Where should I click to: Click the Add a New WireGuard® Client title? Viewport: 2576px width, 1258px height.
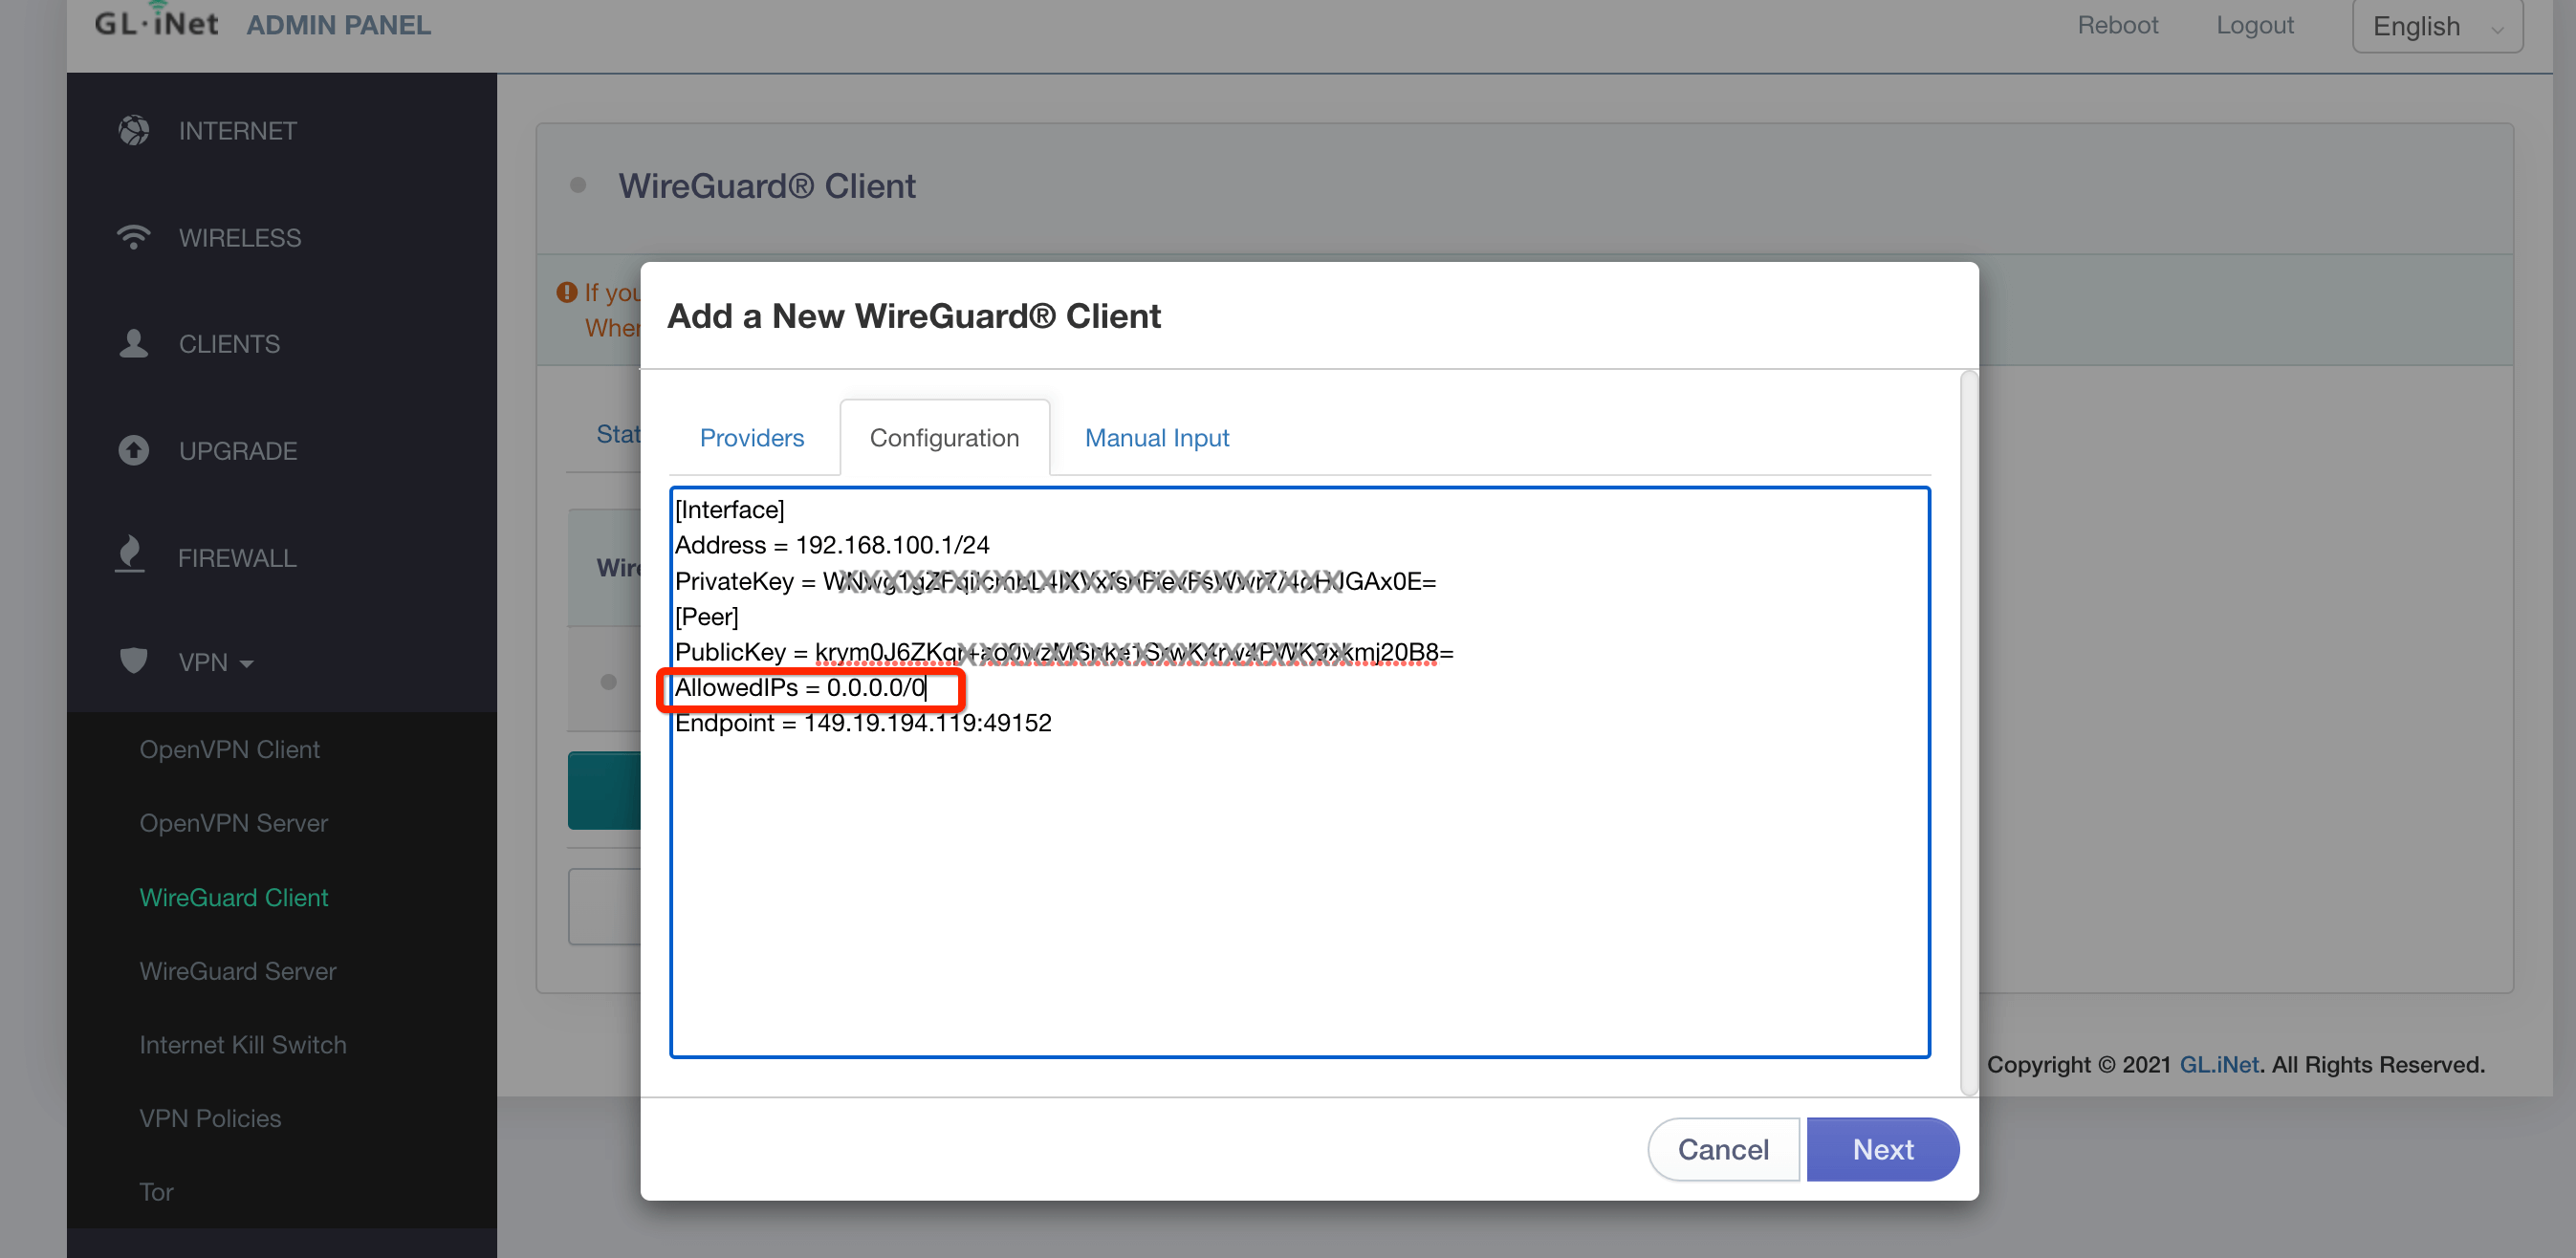tap(914, 316)
